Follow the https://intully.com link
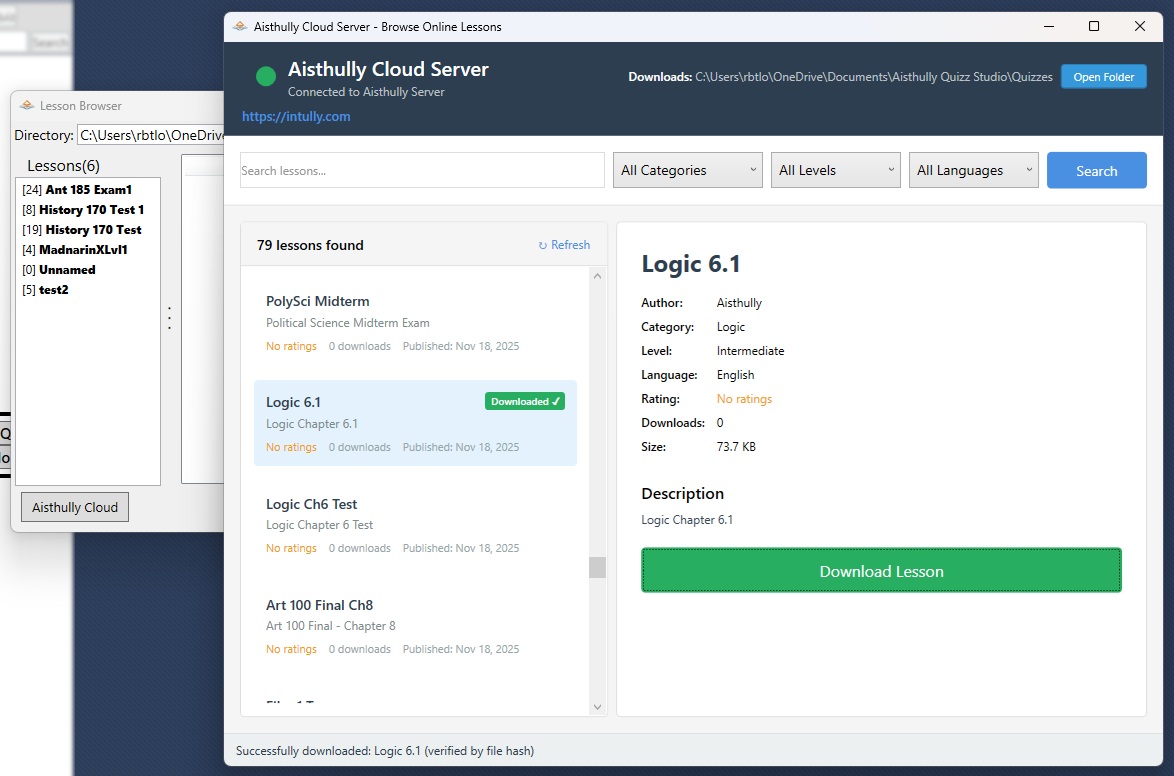This screenshot has width=1174, height=776. coord(296,117)
